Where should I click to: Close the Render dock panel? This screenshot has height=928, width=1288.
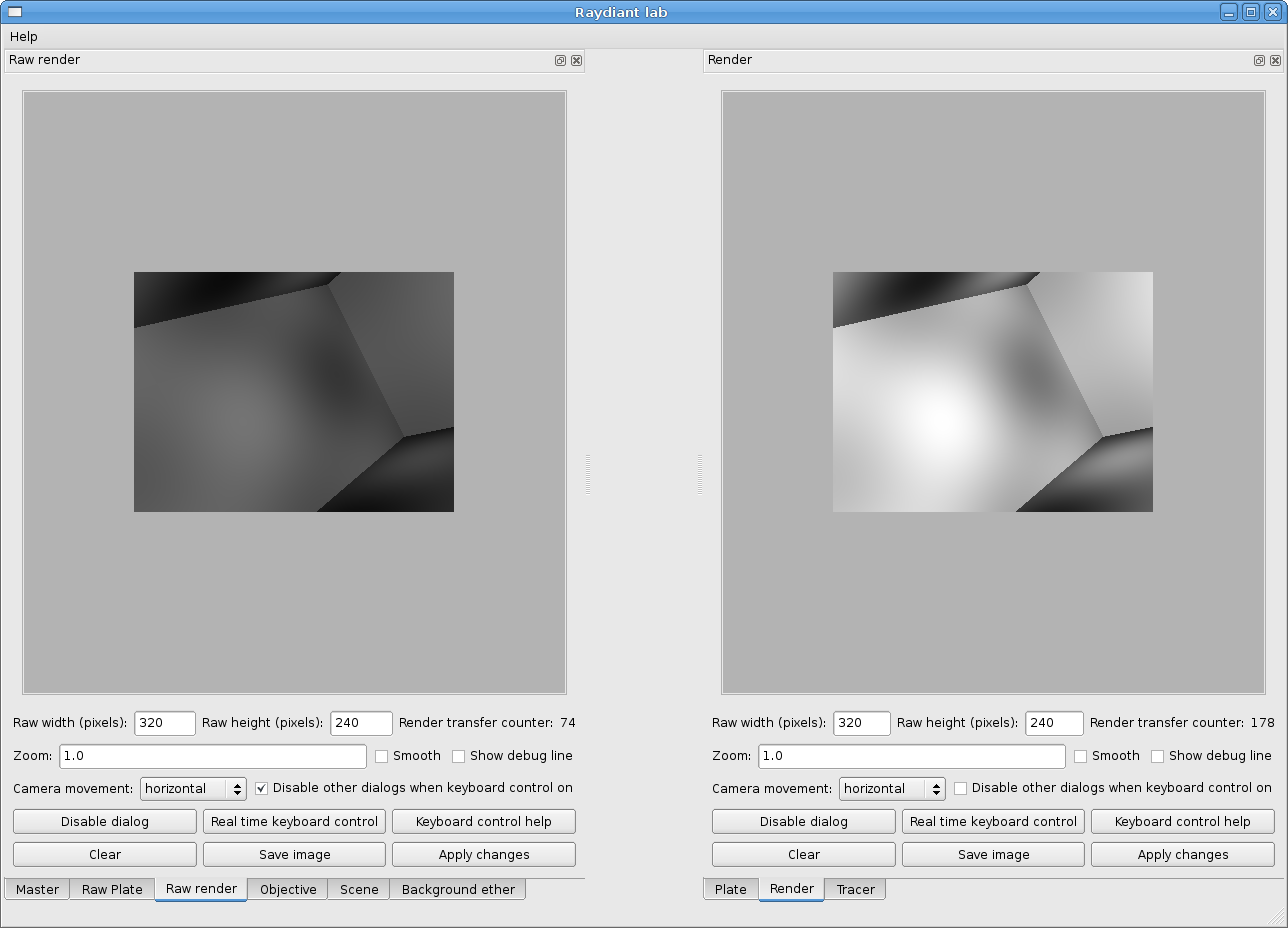pos(1275,61)
